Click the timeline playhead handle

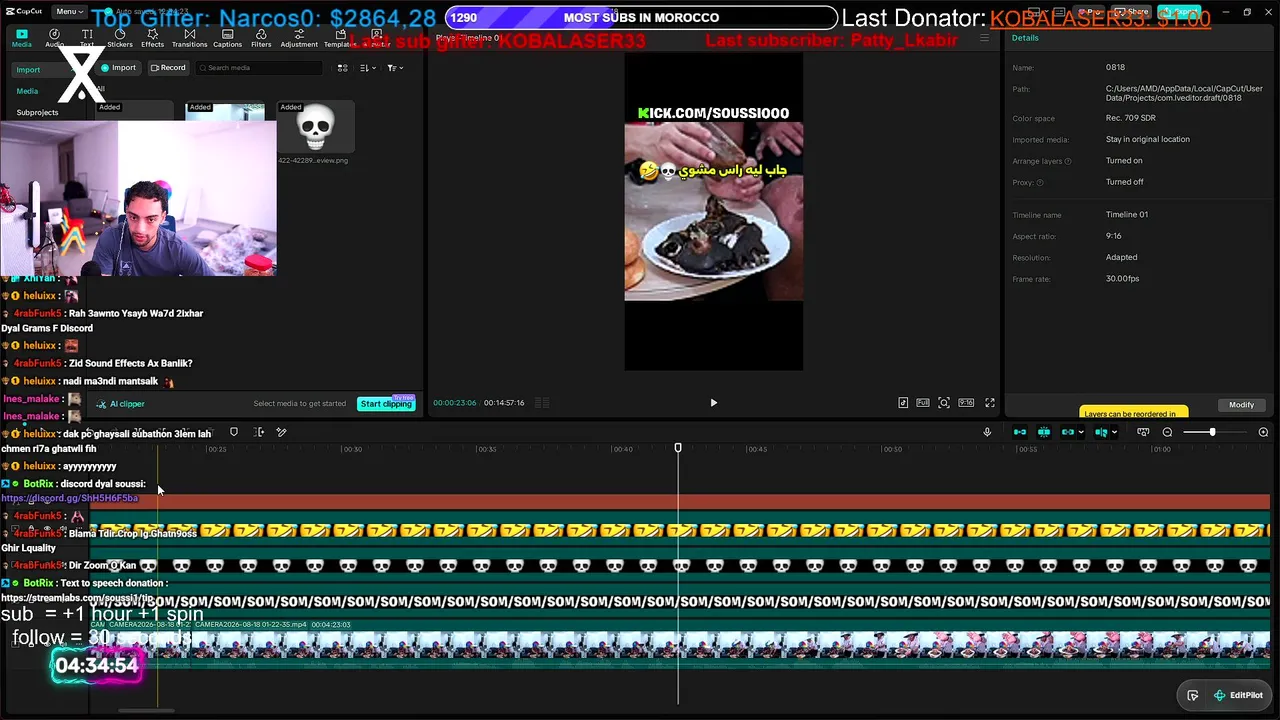678,448
